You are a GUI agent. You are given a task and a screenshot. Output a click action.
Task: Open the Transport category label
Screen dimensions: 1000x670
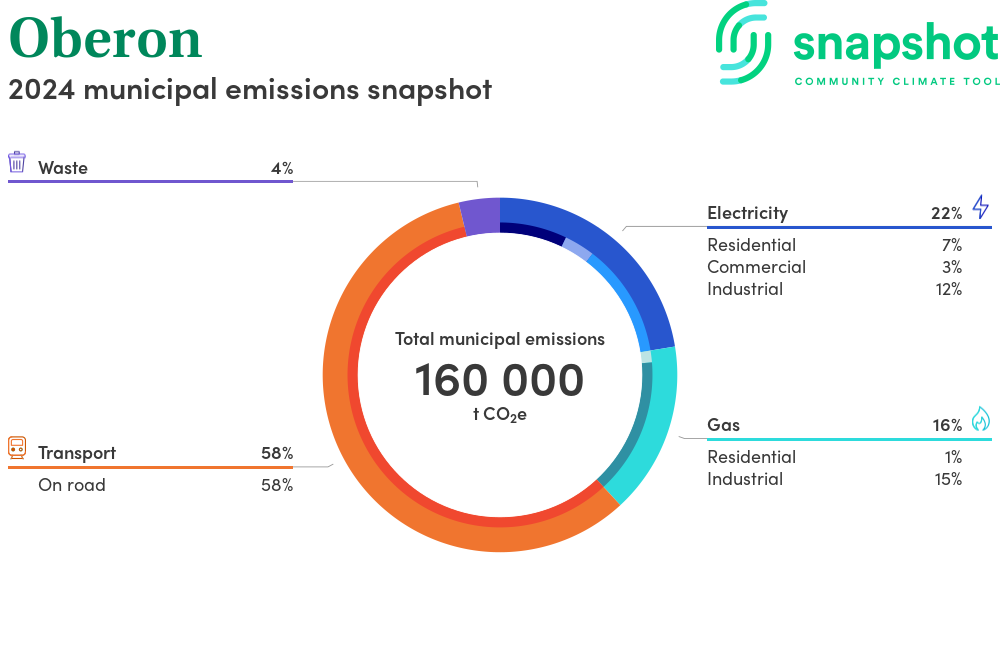pos(77,453)
